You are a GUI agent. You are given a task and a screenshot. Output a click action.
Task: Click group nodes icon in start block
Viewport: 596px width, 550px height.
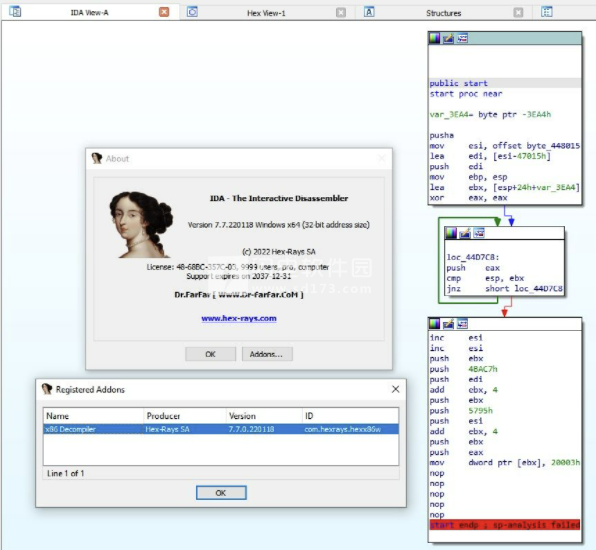point(462,38)
